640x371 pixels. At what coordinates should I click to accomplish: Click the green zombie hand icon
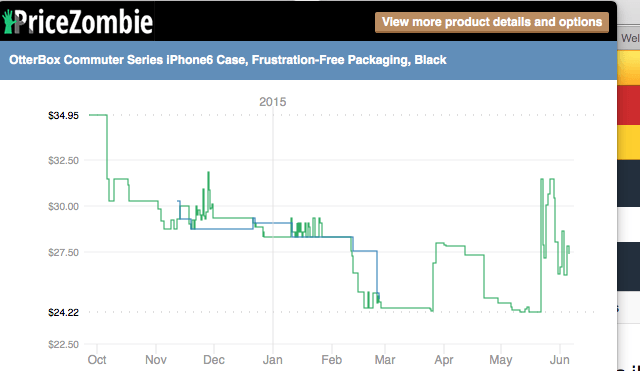pyautogui.click(x=8, y=22)
